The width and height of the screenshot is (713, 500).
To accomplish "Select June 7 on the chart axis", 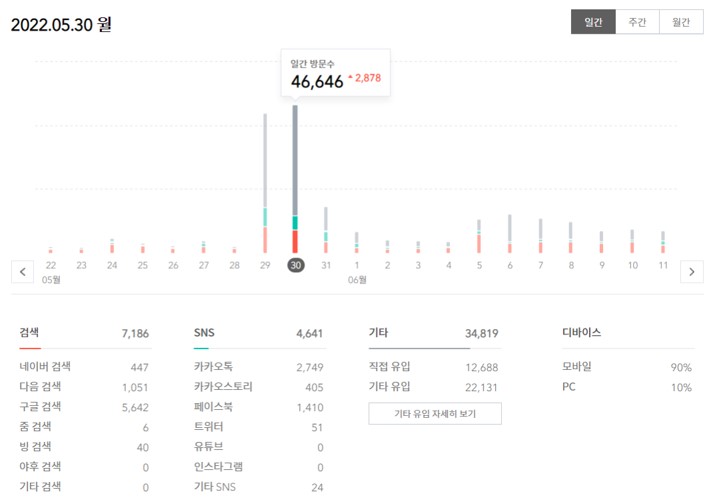I will pyautogui.click(x=541, y=265).
